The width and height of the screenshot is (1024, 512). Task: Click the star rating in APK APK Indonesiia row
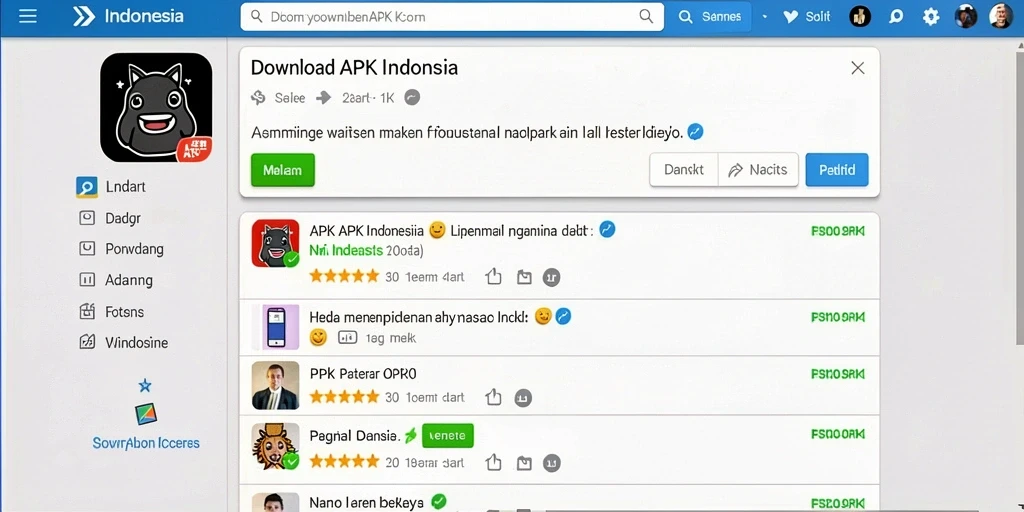[344, 276]
